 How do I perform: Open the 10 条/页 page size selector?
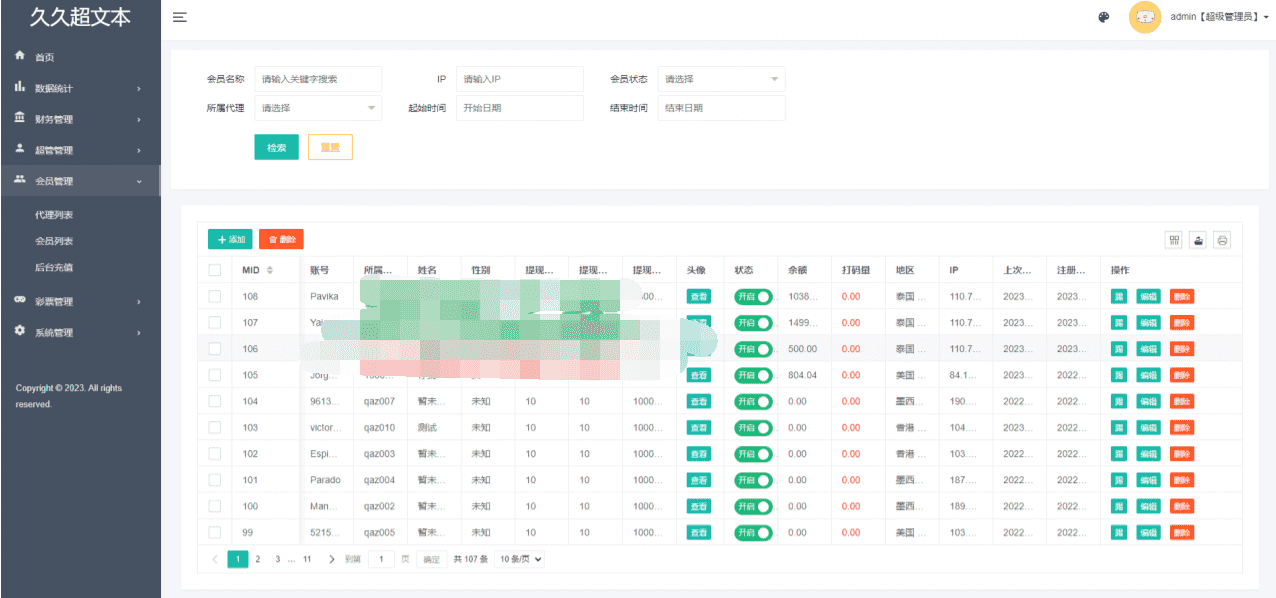(x=520, y=559)
